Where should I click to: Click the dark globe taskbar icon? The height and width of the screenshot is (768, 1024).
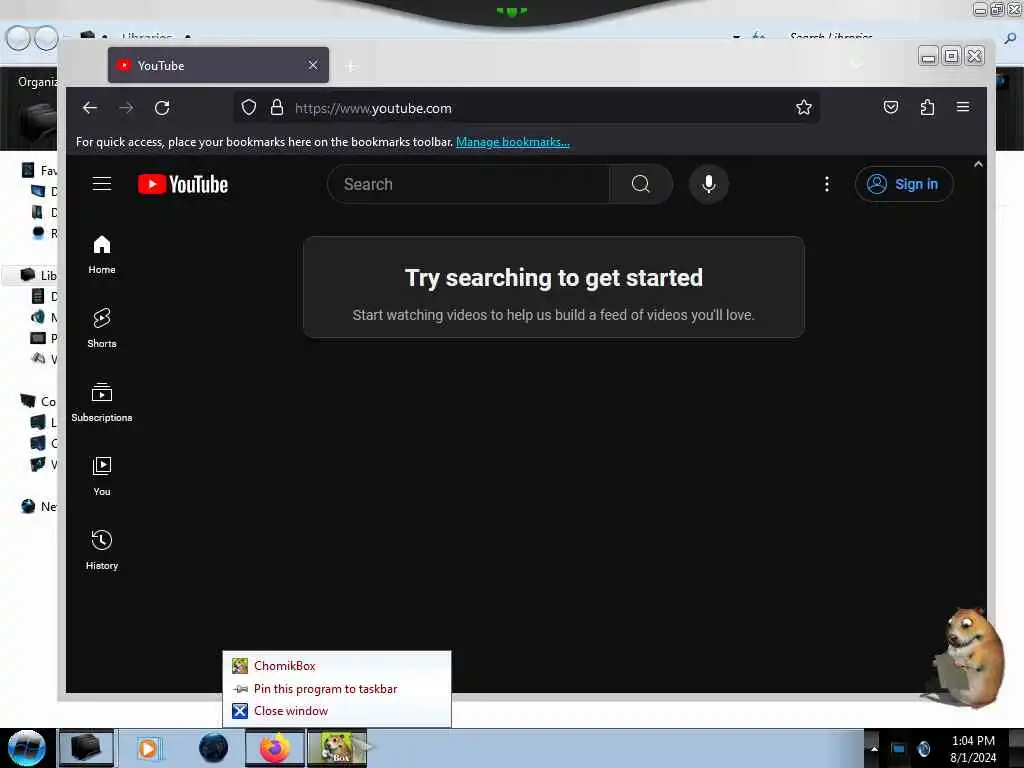[x=214, y=748]
